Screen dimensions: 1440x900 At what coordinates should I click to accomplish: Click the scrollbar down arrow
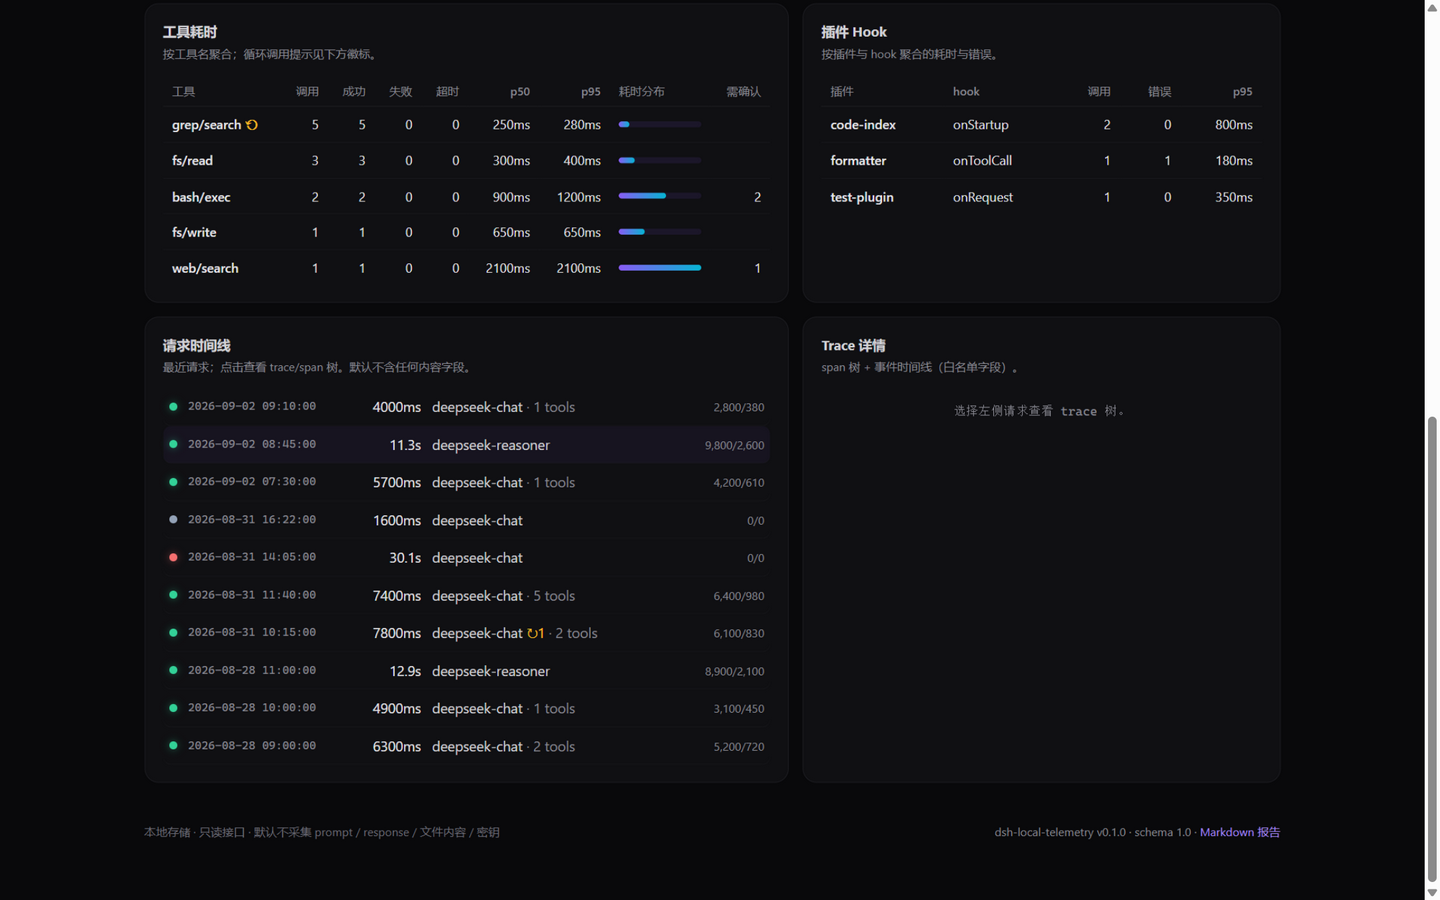pyautogui.click(x=1432, y=892)
